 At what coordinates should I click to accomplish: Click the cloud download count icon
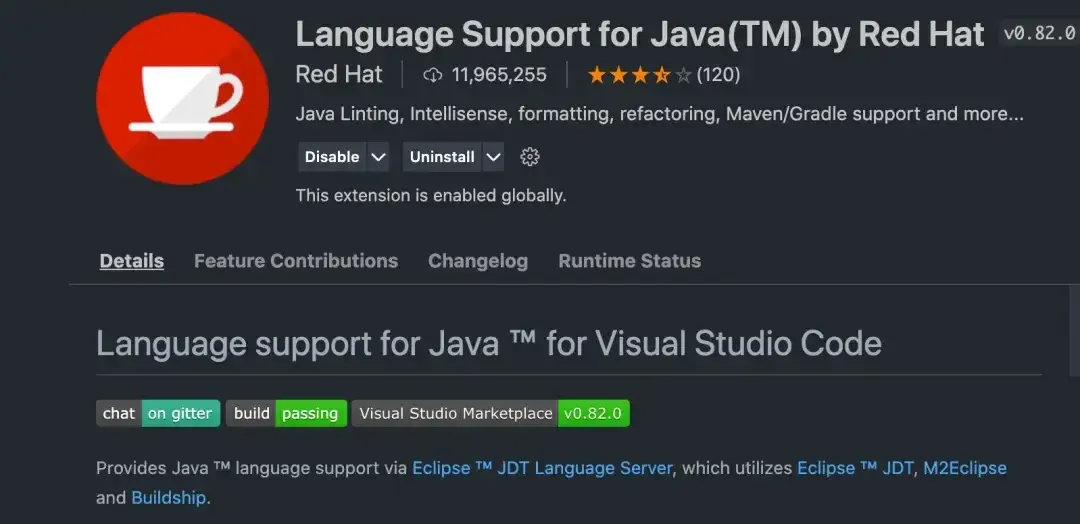433,75
